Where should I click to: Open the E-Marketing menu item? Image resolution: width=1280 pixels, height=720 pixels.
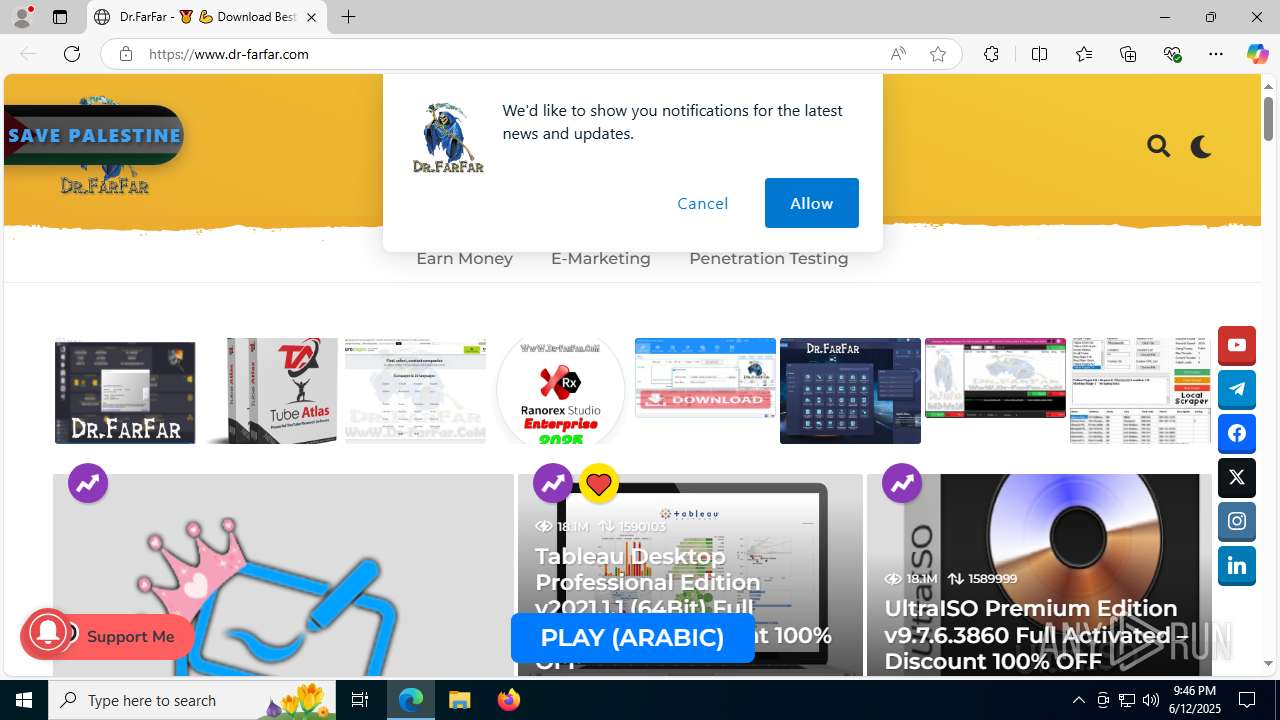[600, 258]
